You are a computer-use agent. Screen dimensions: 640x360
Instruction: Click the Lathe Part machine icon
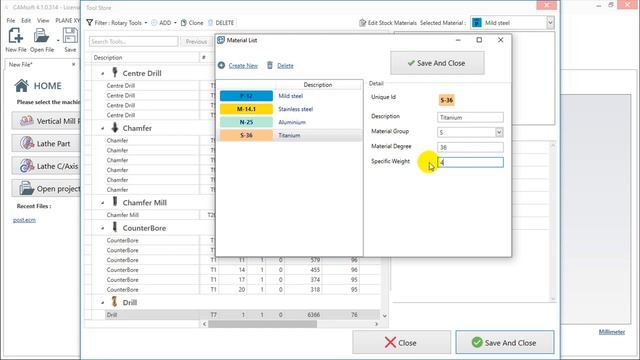27,143
